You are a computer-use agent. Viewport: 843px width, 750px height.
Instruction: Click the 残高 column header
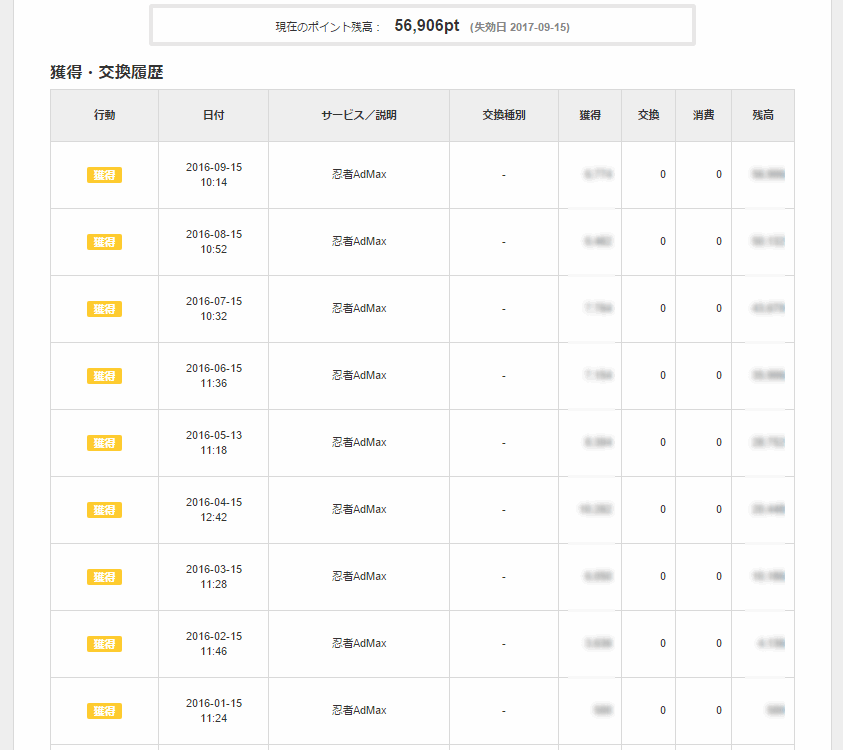point(763,115)
